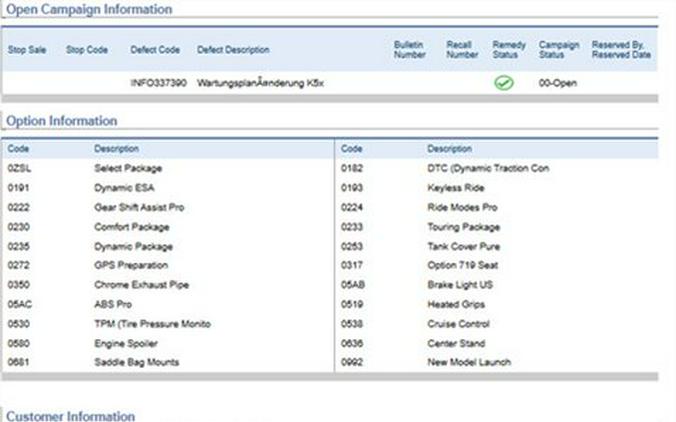The height and width of the screenshot is (422, 676).
Task: Select defect code INFO337390
Action: tap(158, 83)
